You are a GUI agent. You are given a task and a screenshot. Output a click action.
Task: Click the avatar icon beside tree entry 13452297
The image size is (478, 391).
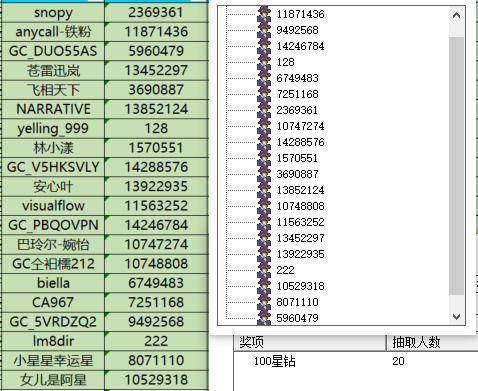coord(264,238)
